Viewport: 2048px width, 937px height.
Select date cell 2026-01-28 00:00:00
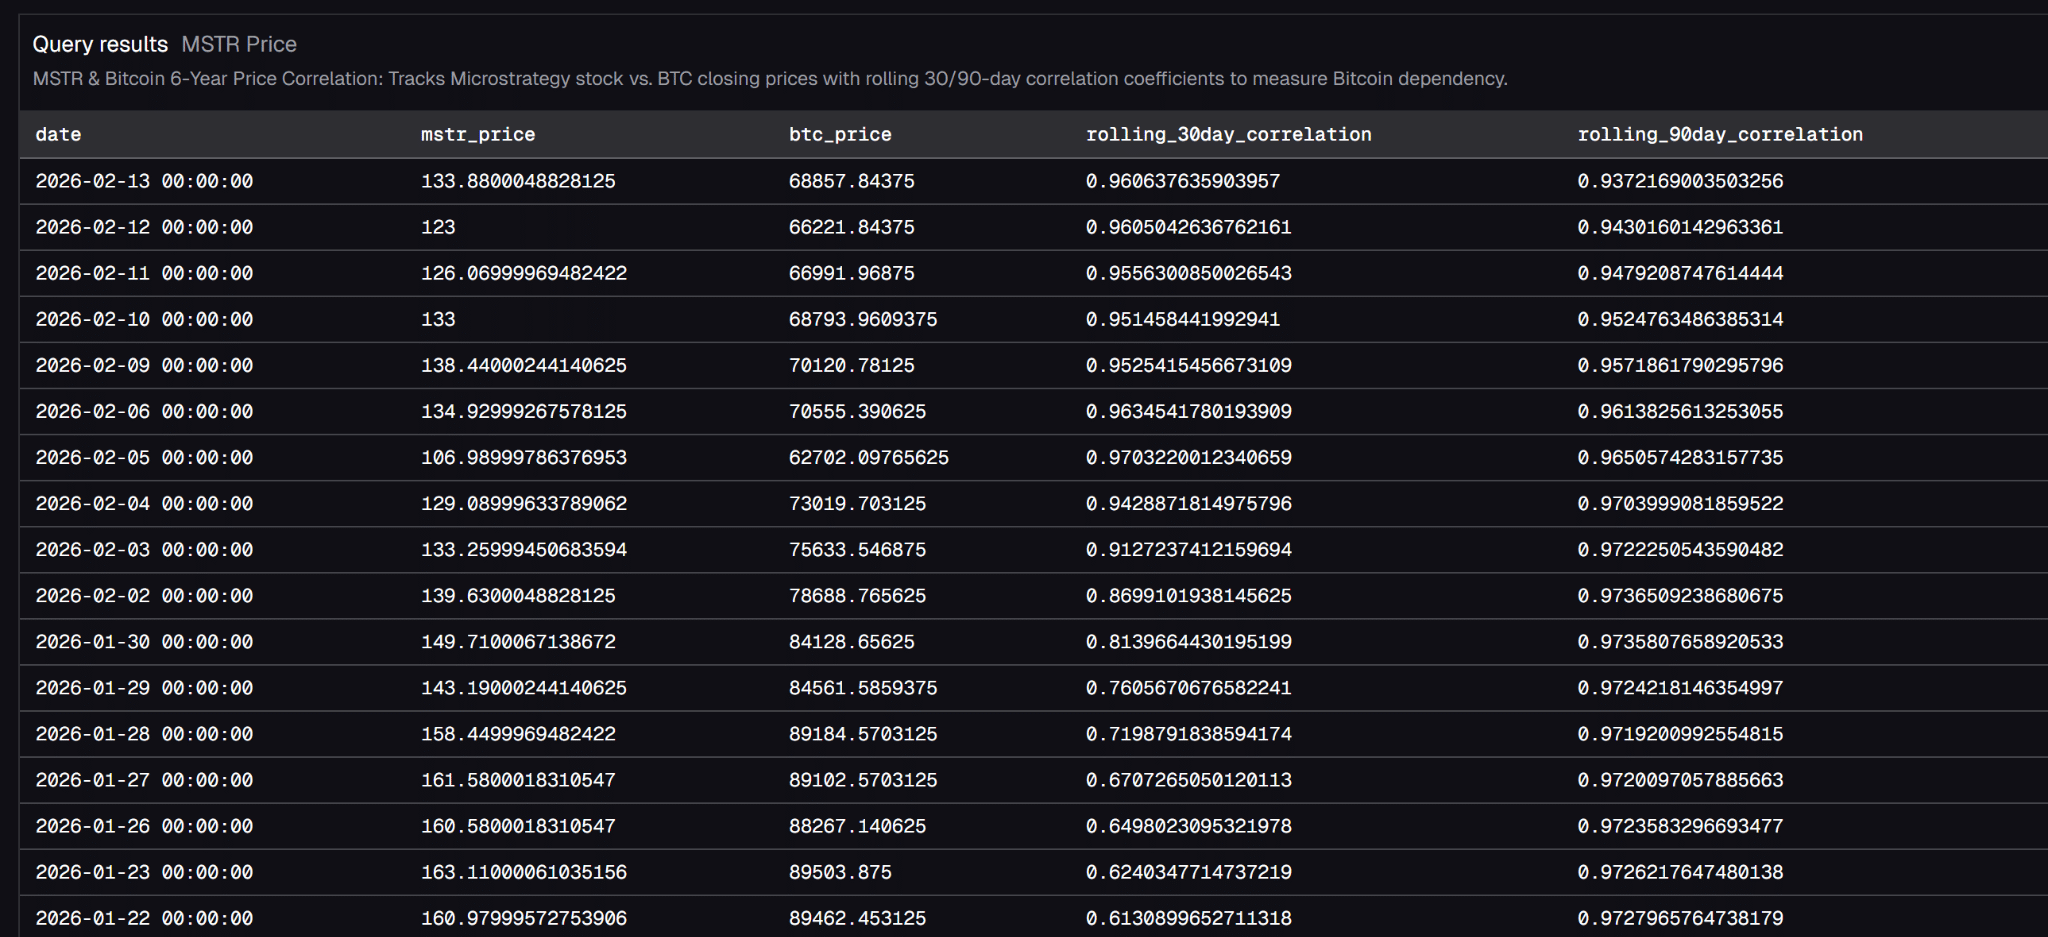[144, 733]
